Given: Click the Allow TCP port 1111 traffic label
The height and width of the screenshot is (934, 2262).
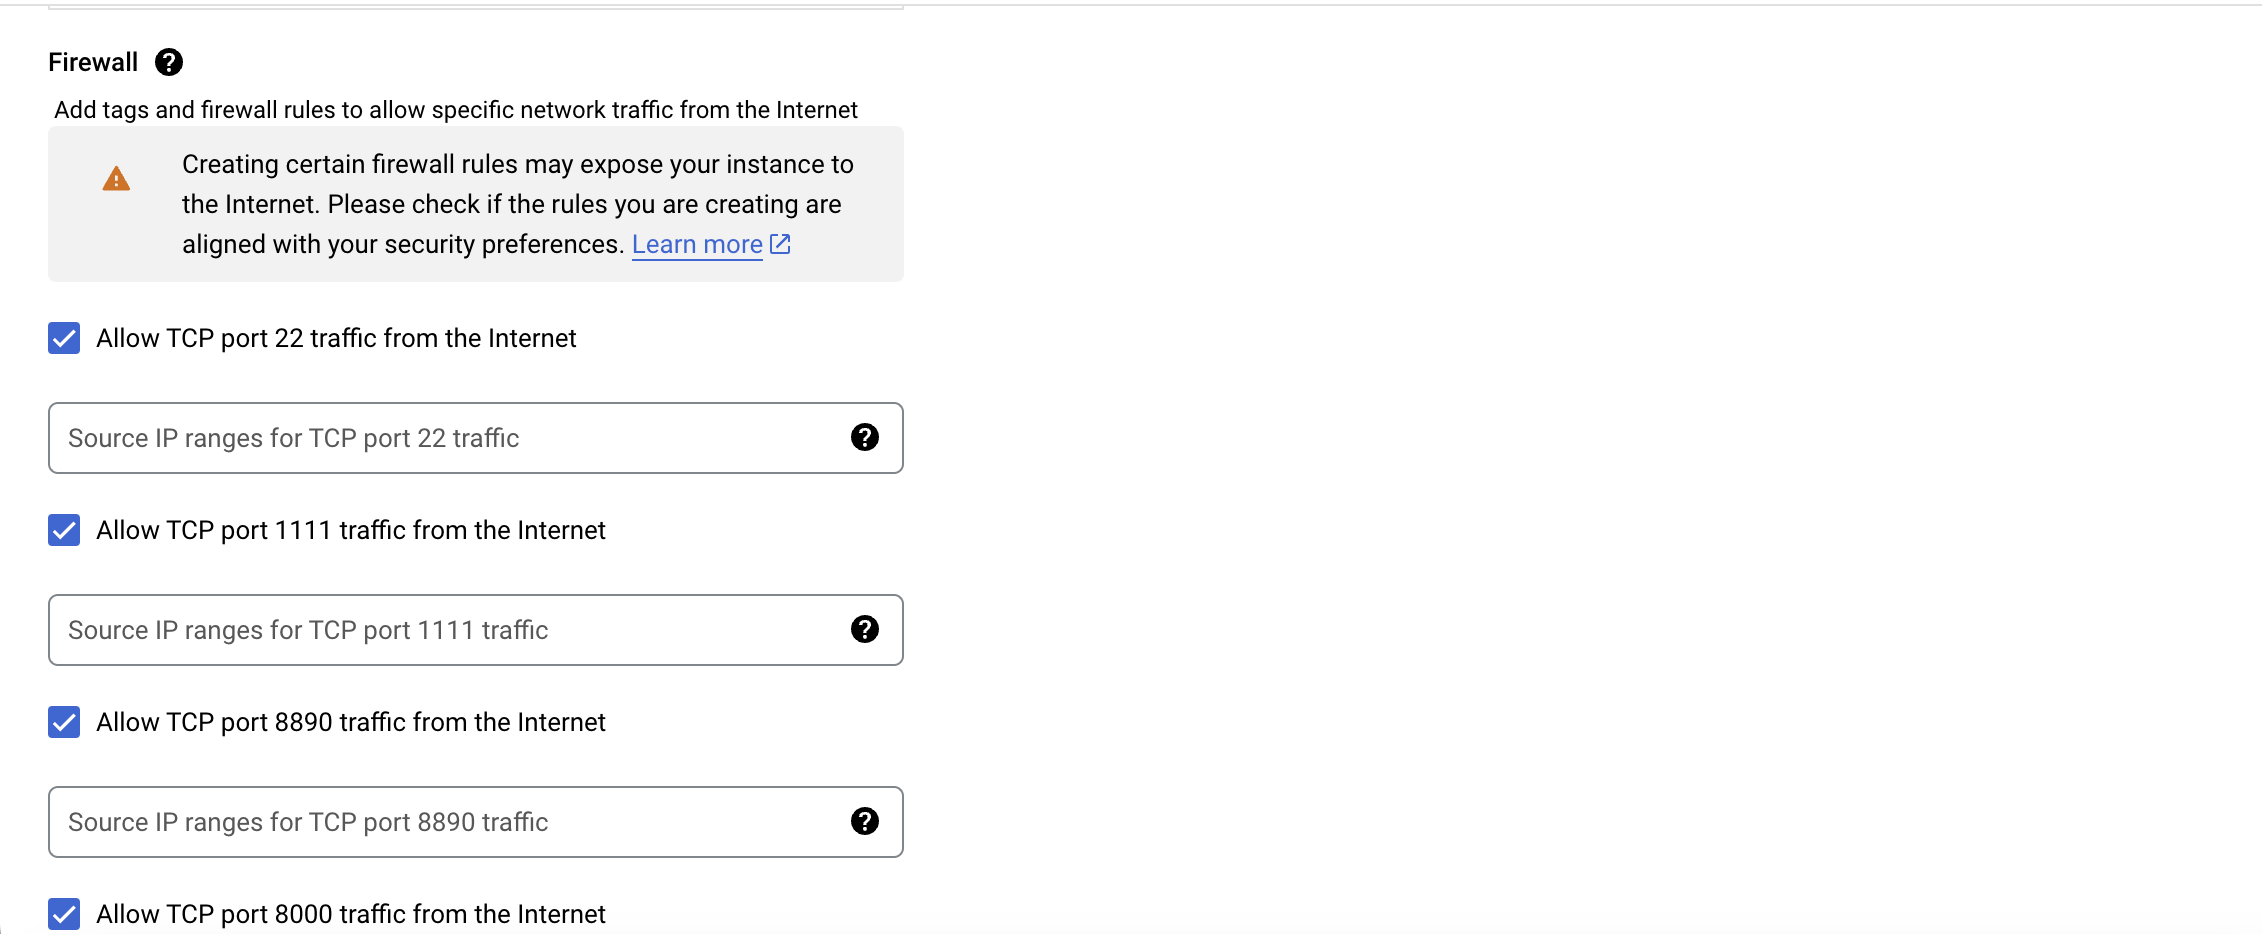Looking at the screenshot, I should [x=351, y=530].
